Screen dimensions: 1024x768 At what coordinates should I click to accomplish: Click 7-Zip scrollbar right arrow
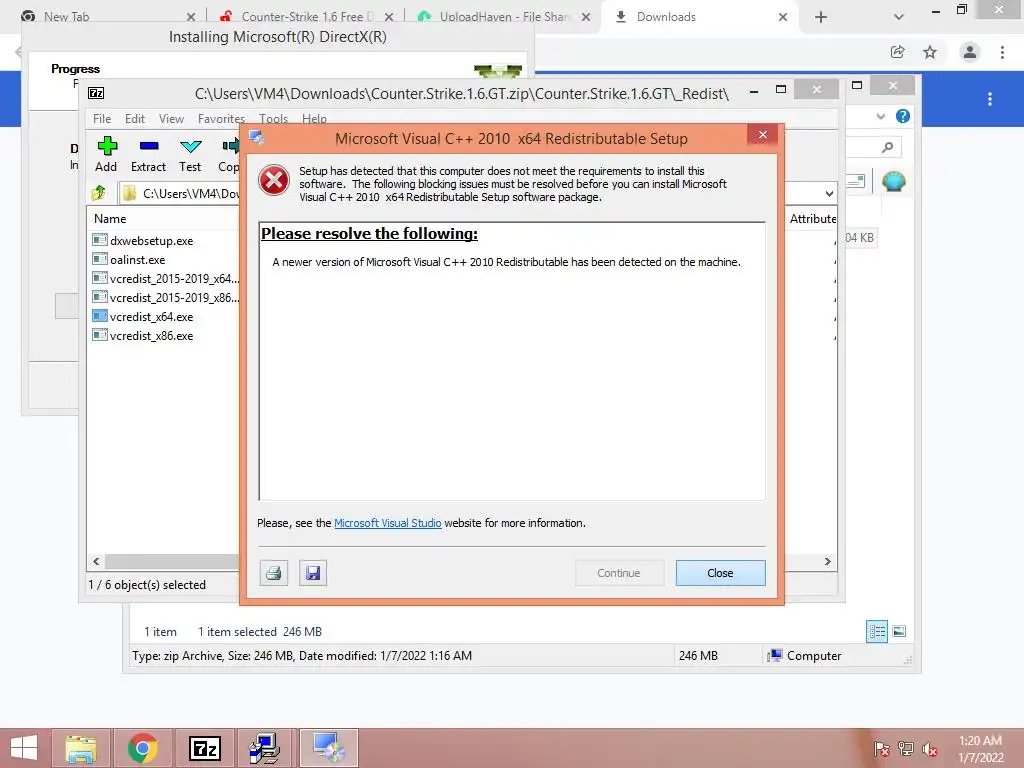827,562
